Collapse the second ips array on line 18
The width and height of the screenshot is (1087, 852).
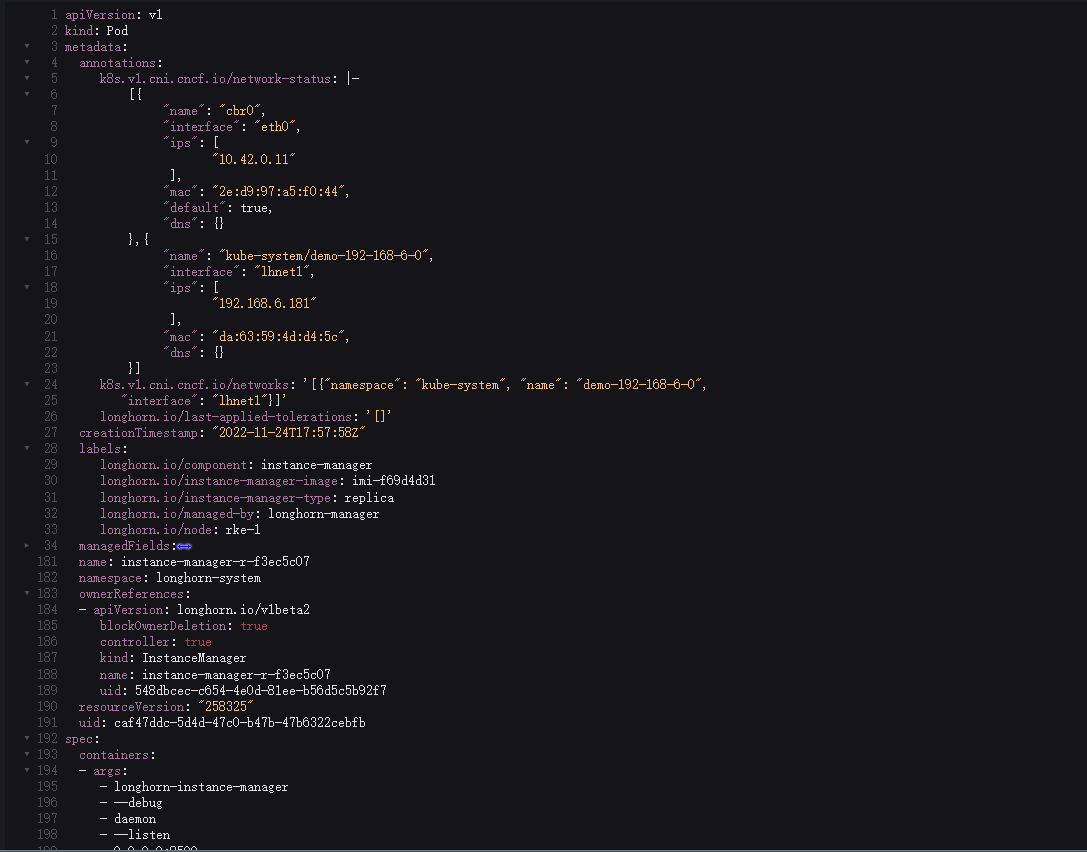pos(28,287)
